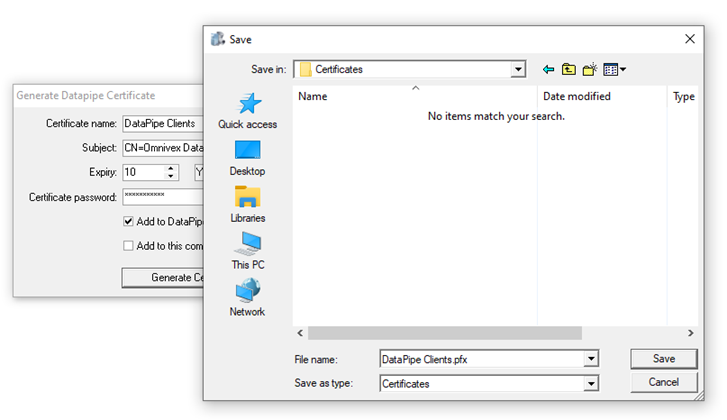Click the Cancel button
The height and width of the screenshot is (420, 727).
point(663,382)
